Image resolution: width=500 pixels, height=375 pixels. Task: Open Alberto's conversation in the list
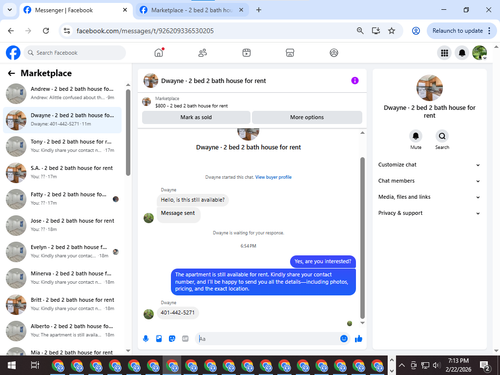pyautogui.click(x=62, y=330)
